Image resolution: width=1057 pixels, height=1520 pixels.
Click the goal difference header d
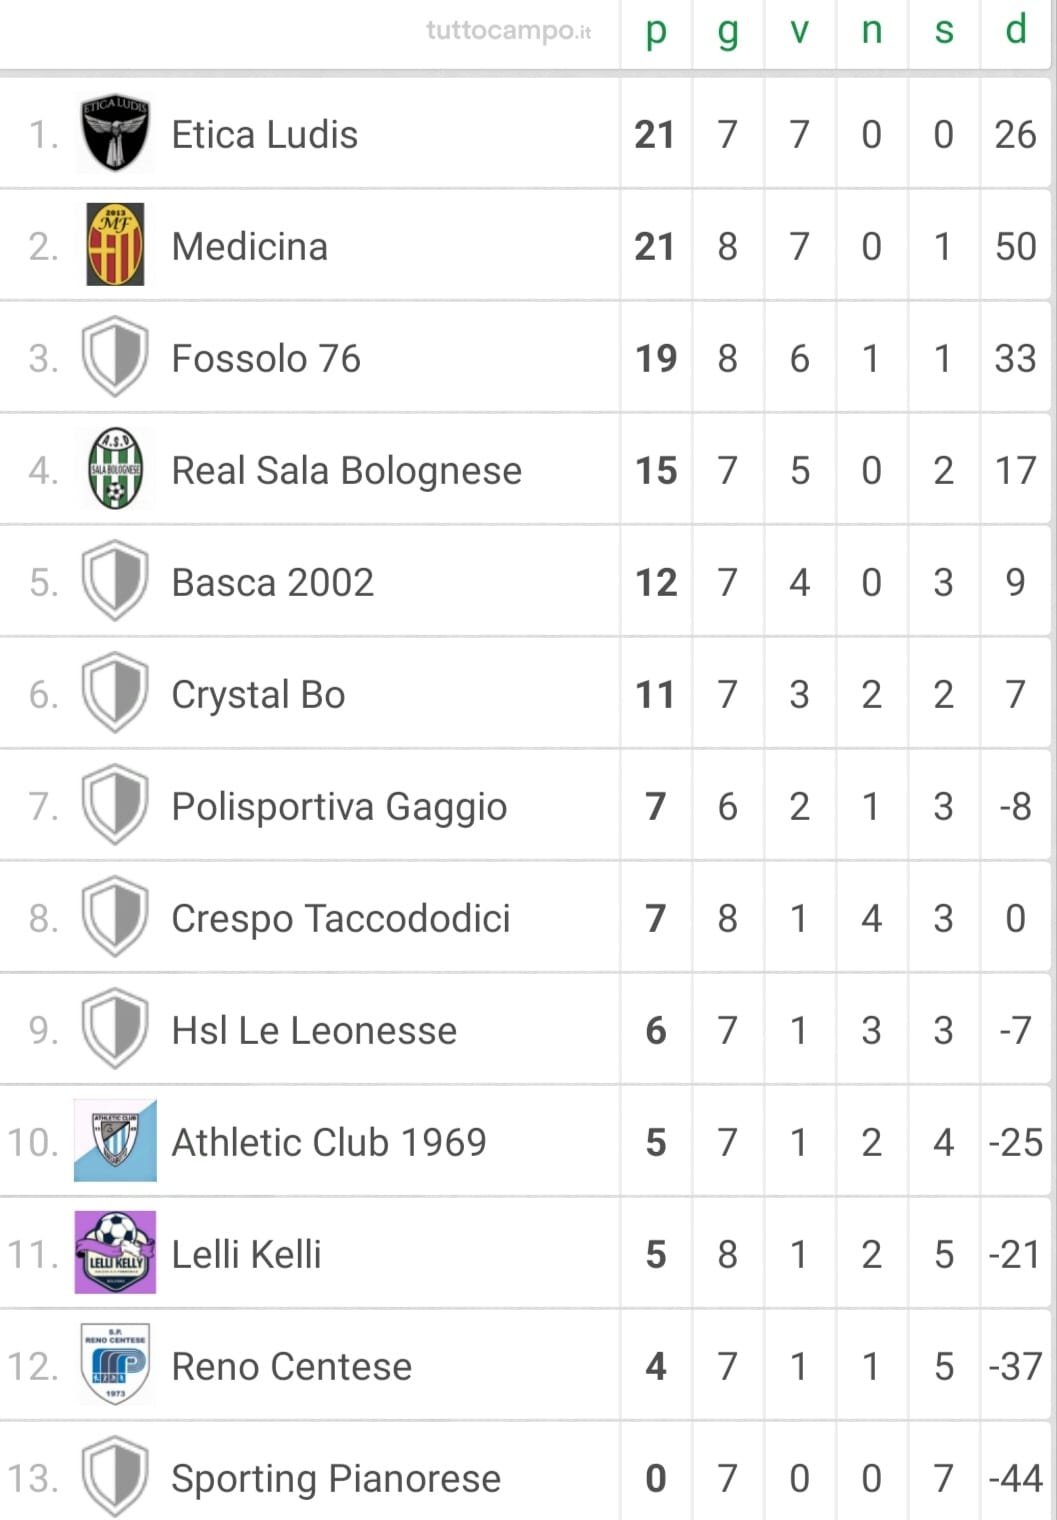(x=1016, y=29)
